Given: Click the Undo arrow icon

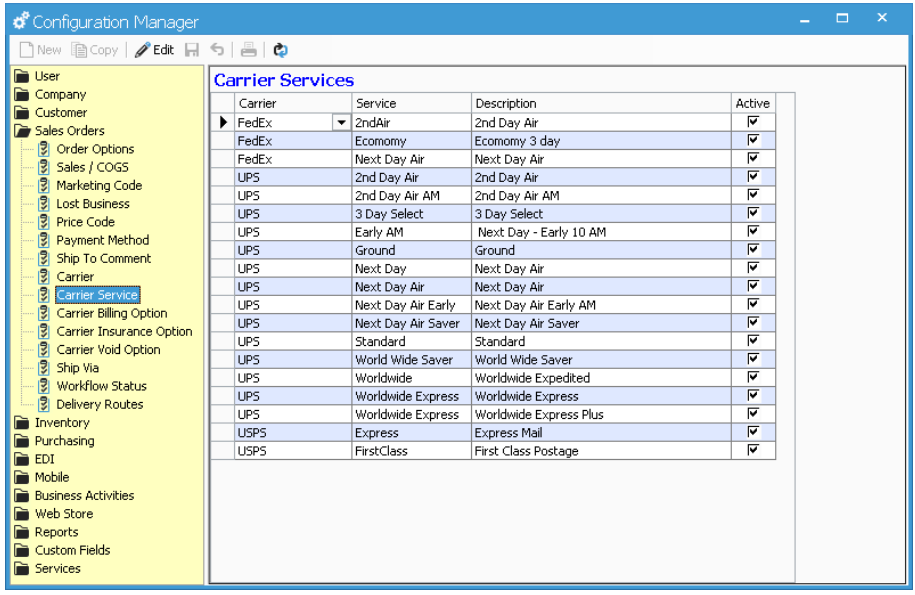Looking at the screenshot, I should point(217,50).
